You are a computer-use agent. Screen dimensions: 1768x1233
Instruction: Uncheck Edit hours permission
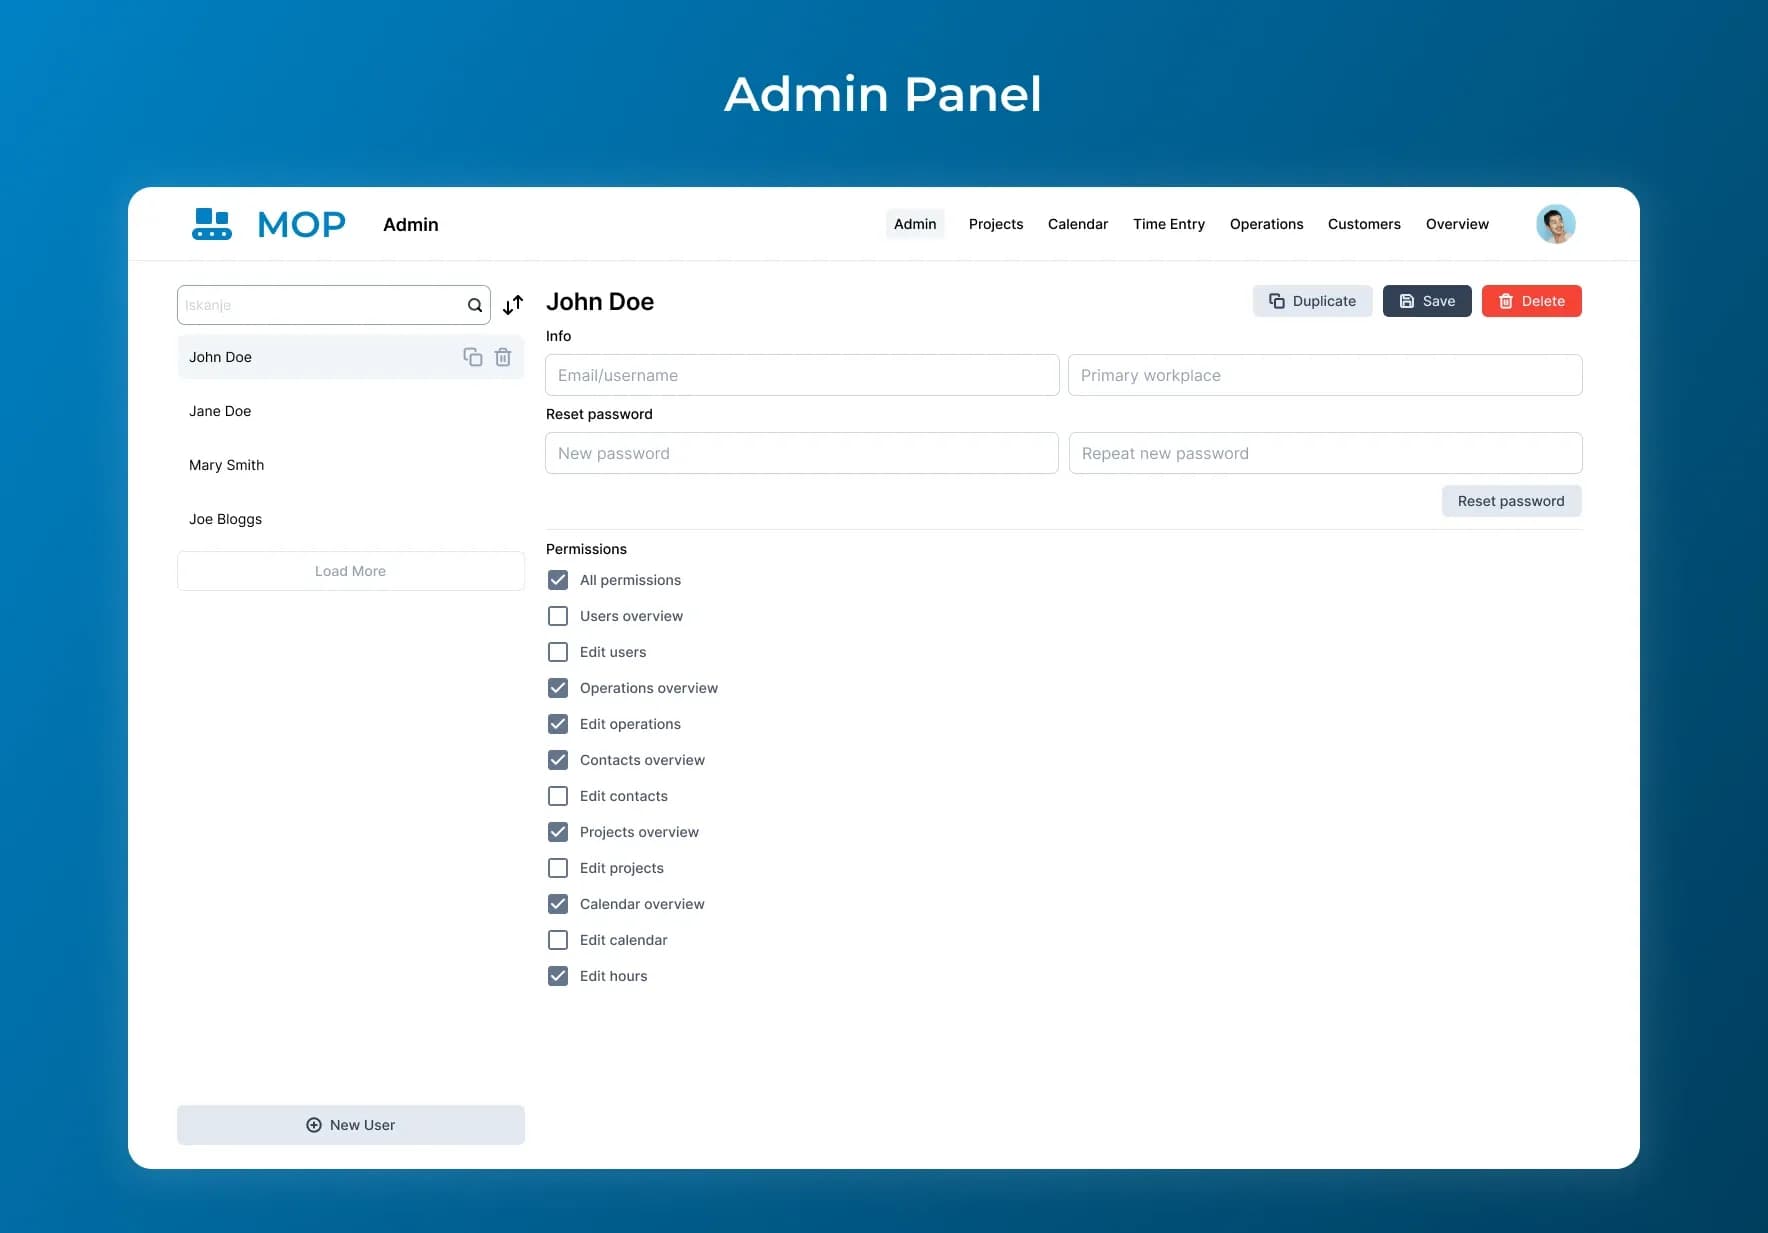558,976
